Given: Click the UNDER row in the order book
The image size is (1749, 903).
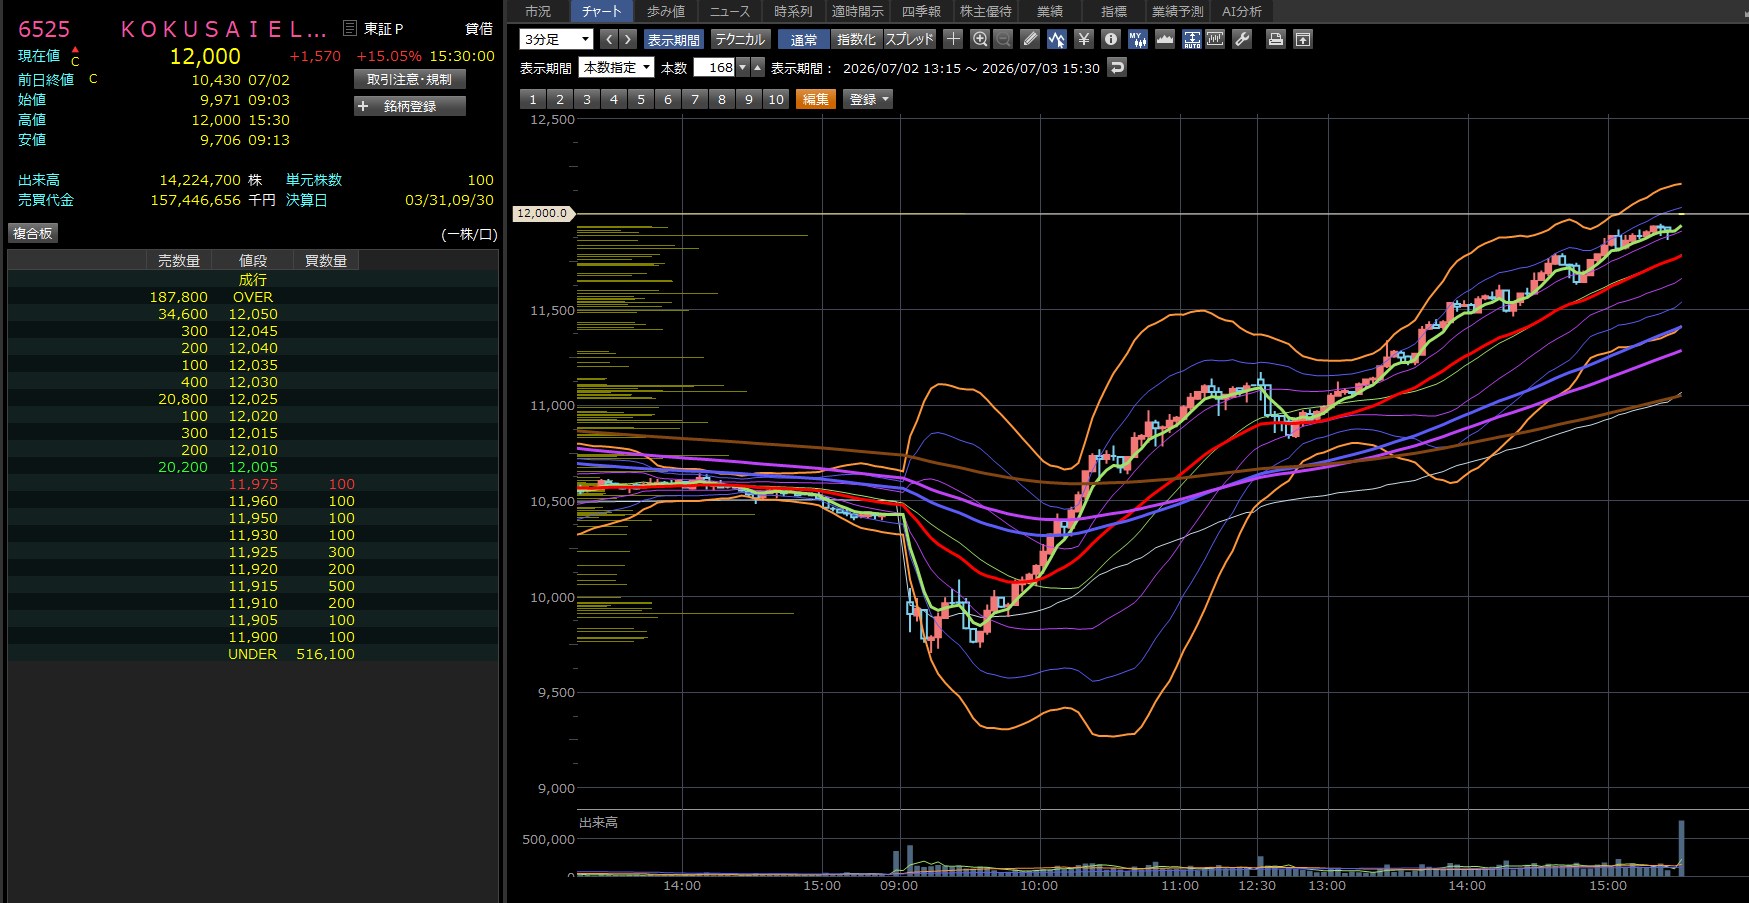Looking at the screenshot, I should click(x=253, y=654).
